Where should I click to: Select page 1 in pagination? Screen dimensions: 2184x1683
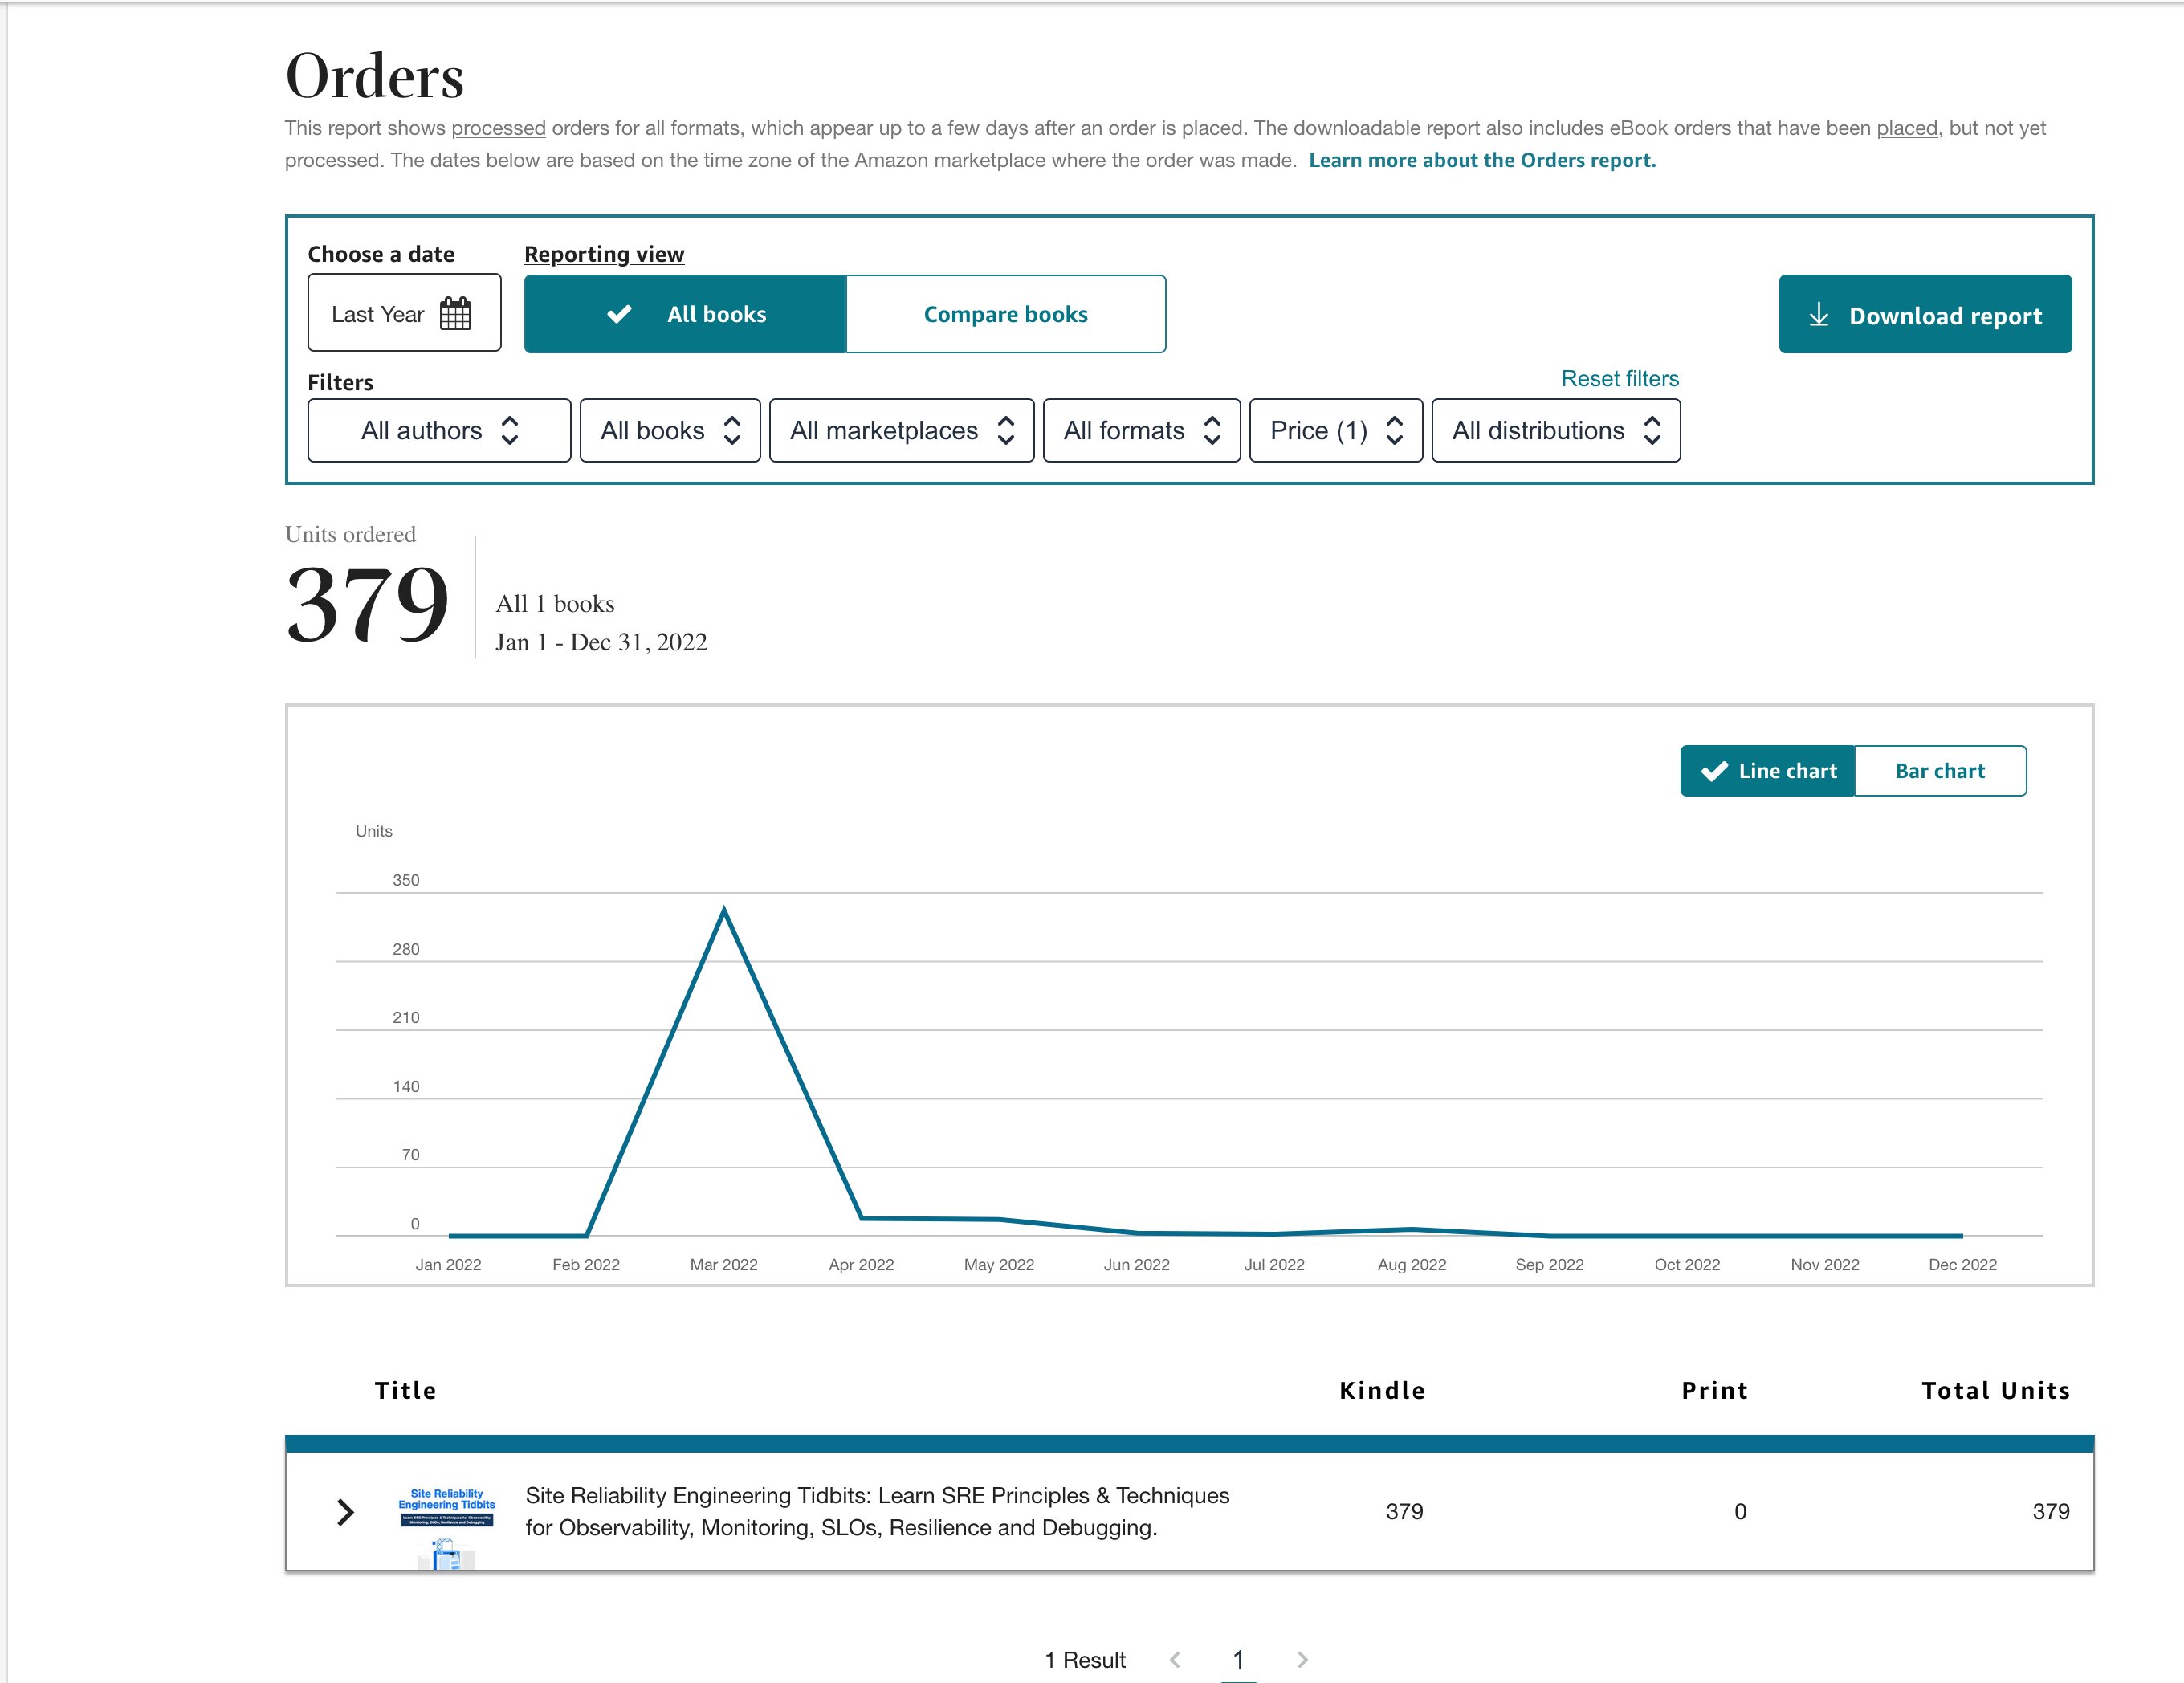point(1238,1659)
